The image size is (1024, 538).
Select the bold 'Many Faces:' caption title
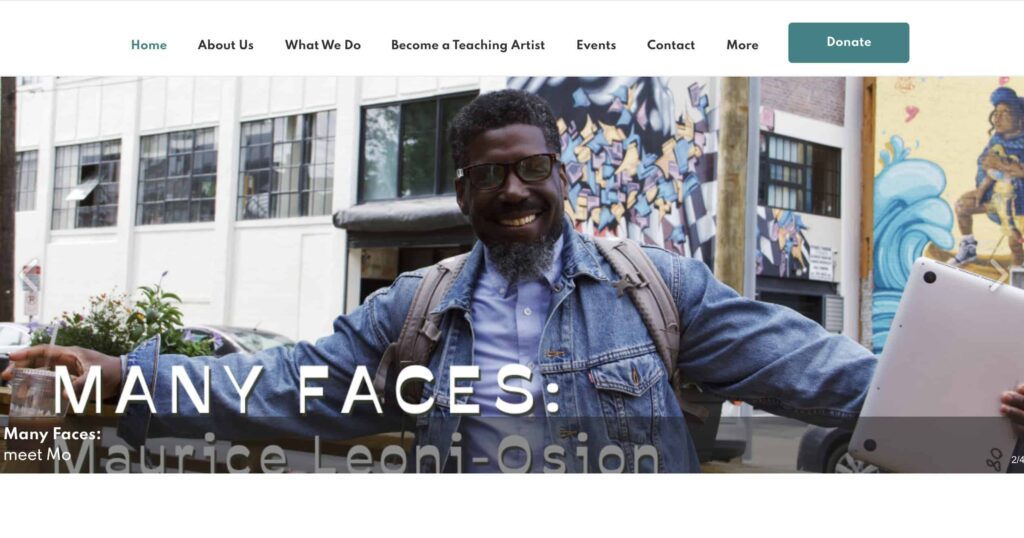(x=52, y=434)
